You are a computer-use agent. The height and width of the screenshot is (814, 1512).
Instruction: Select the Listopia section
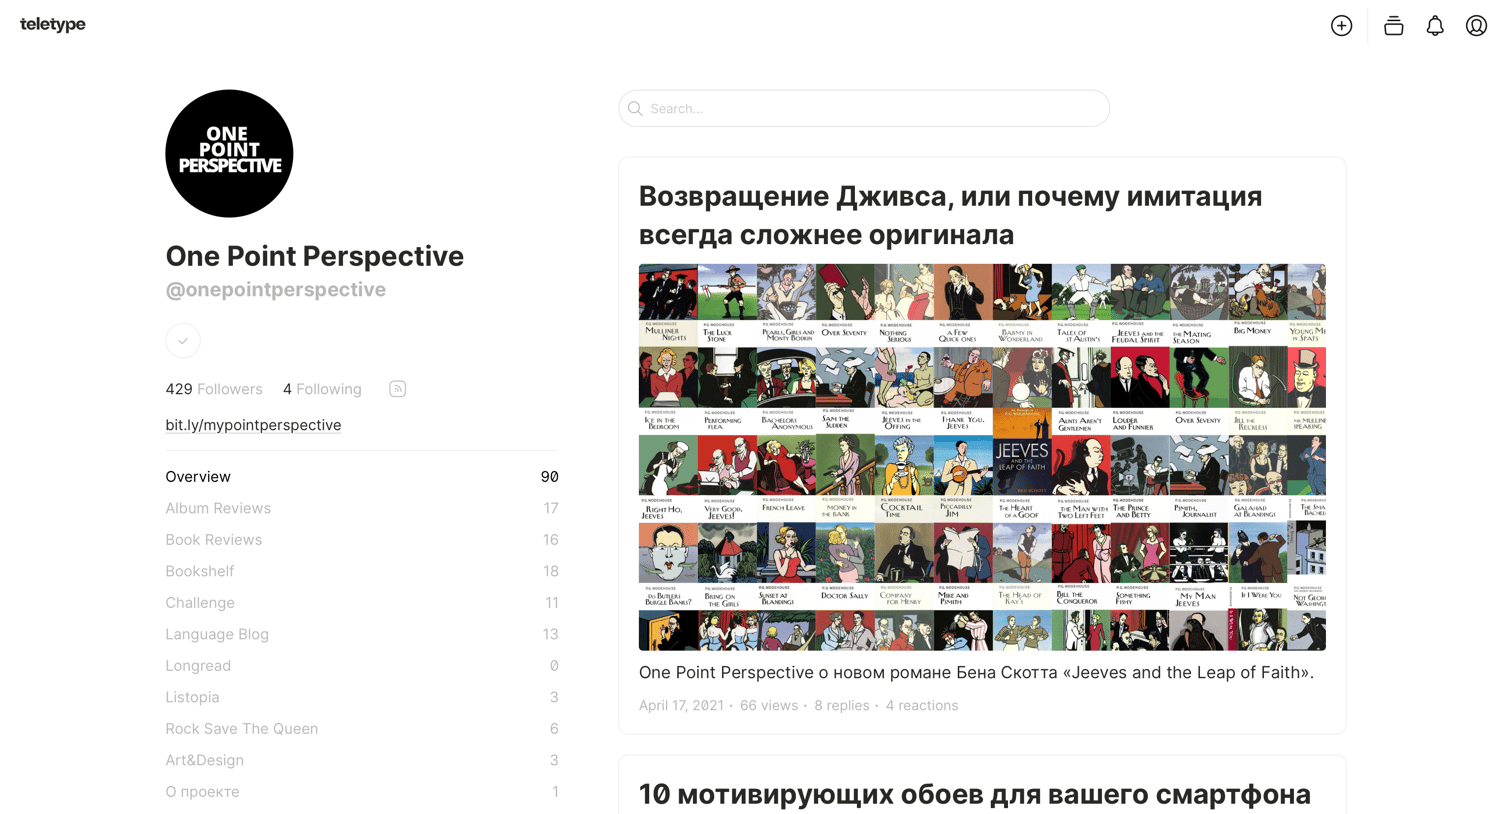(x=362, y=697)
